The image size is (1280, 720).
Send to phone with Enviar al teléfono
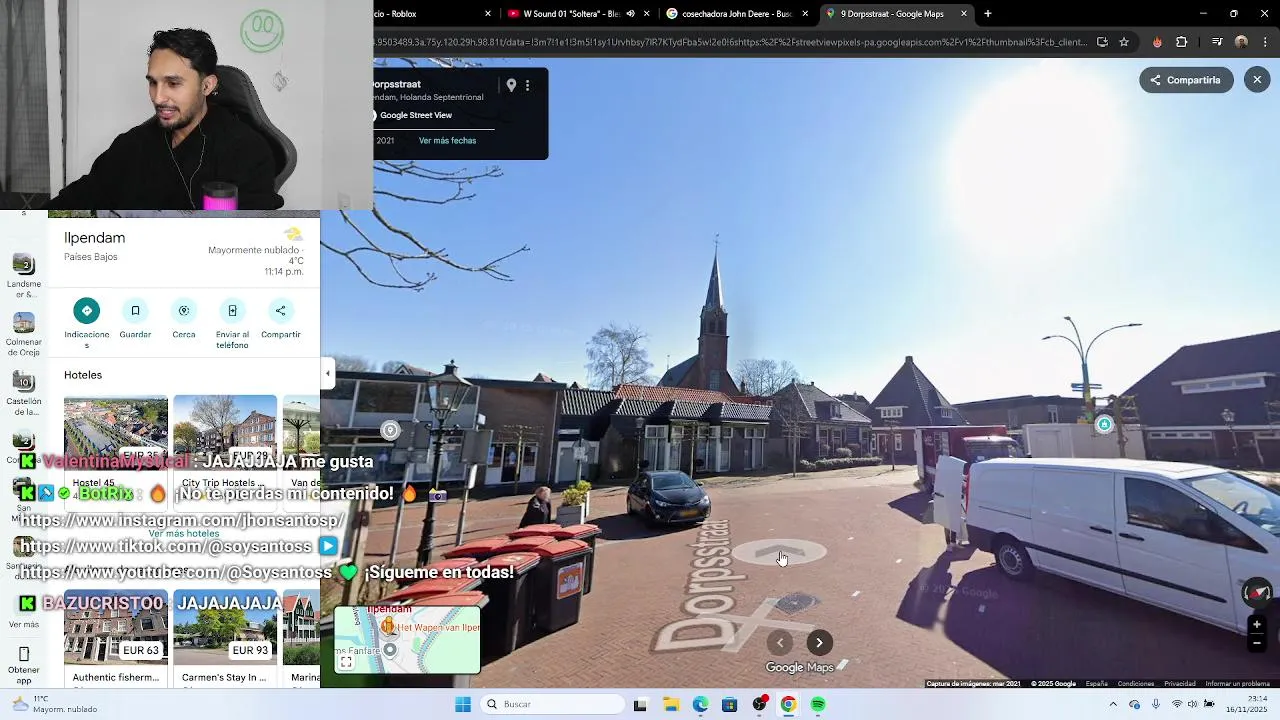(x=232, y=311)
